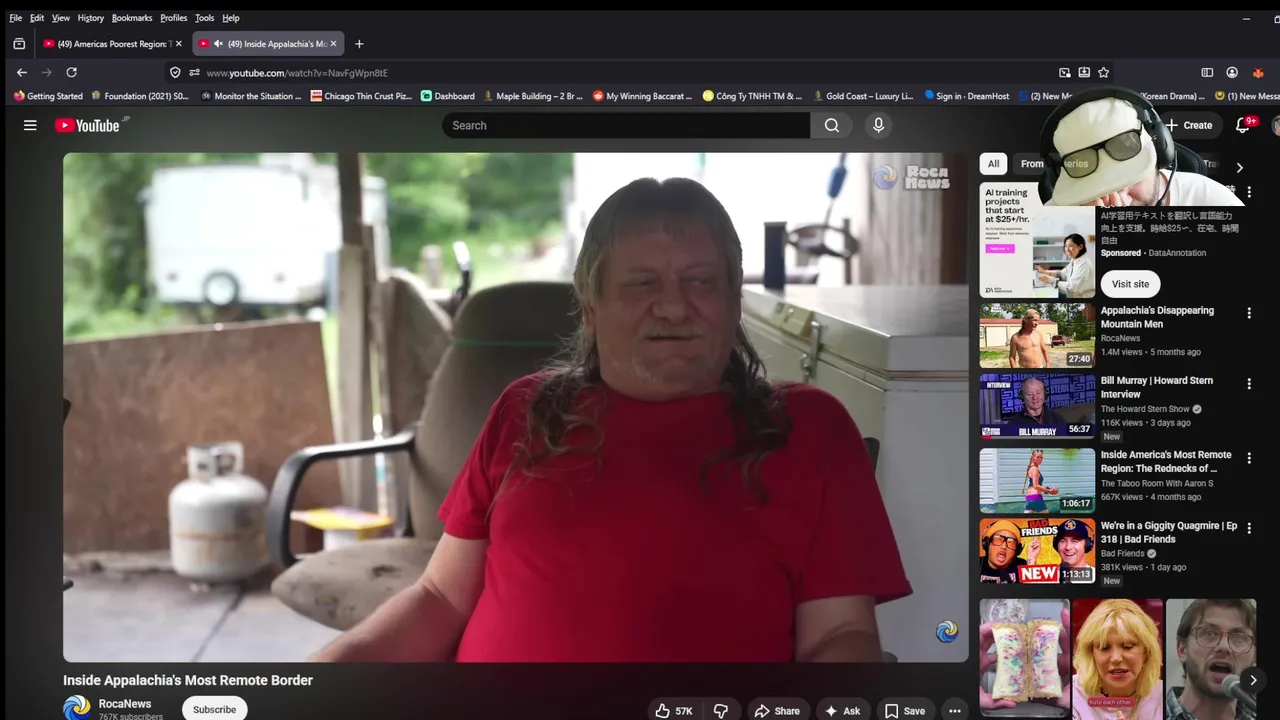Open the YouTube hamburger guide menu
This screenshot has height=720, width=1280.
pos(30,125)
